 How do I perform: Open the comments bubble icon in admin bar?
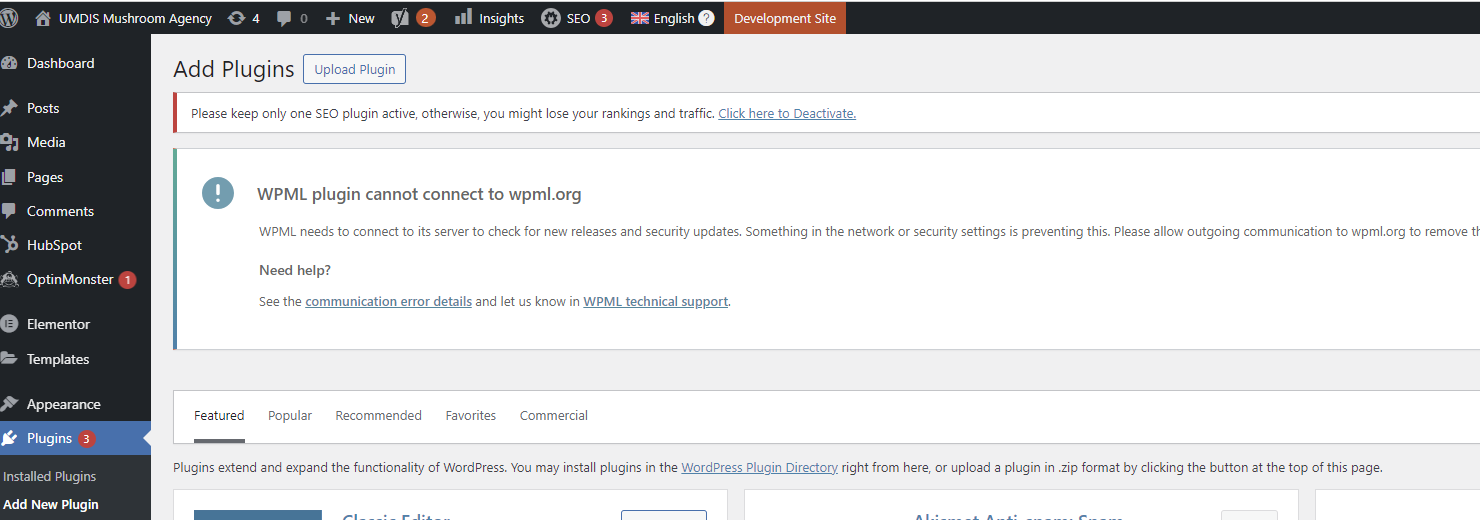(285, 18)
